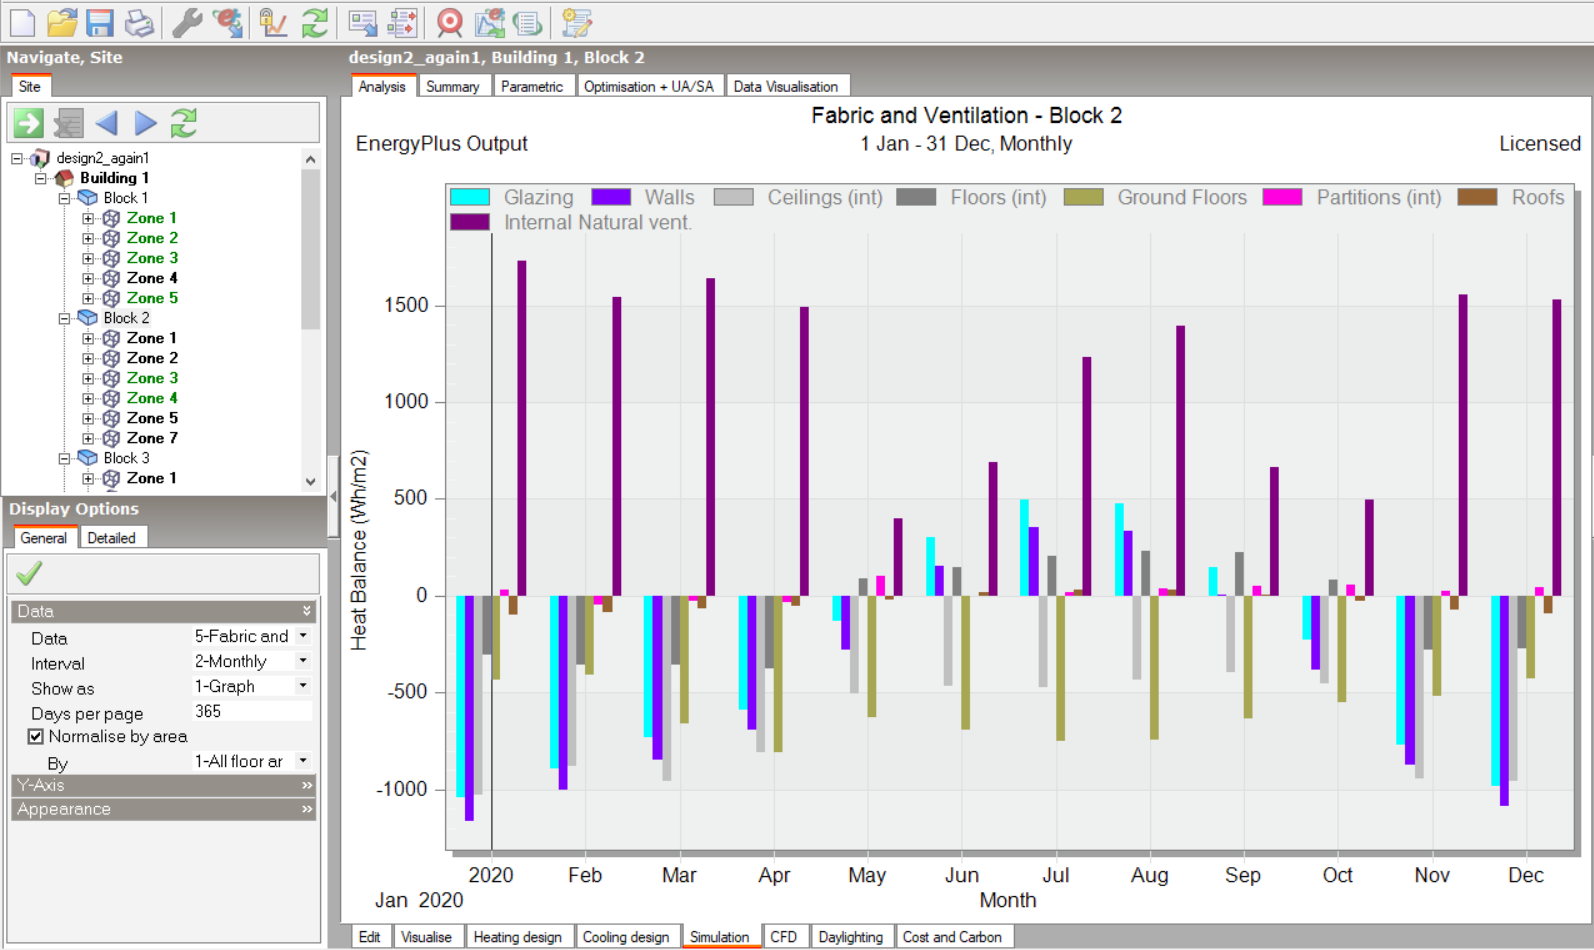The width and height of the screenshot is (1594, 950).
Task: Open an existing file via folder icon
Action: (x=62, y=22)
